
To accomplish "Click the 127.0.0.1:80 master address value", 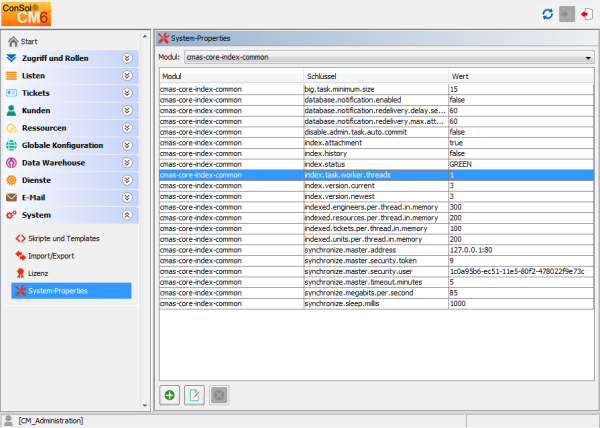I will tap(471, 250).
